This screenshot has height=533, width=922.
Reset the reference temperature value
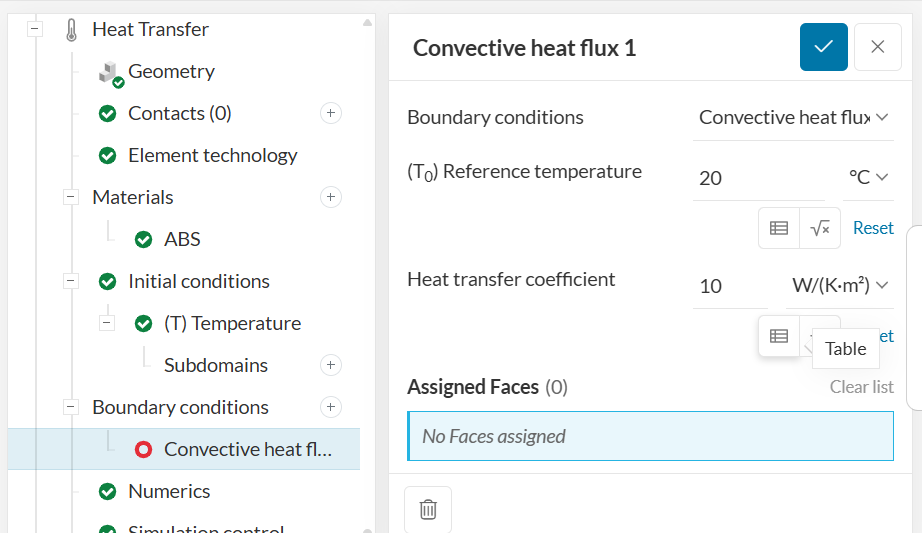(x=873, y=228)
